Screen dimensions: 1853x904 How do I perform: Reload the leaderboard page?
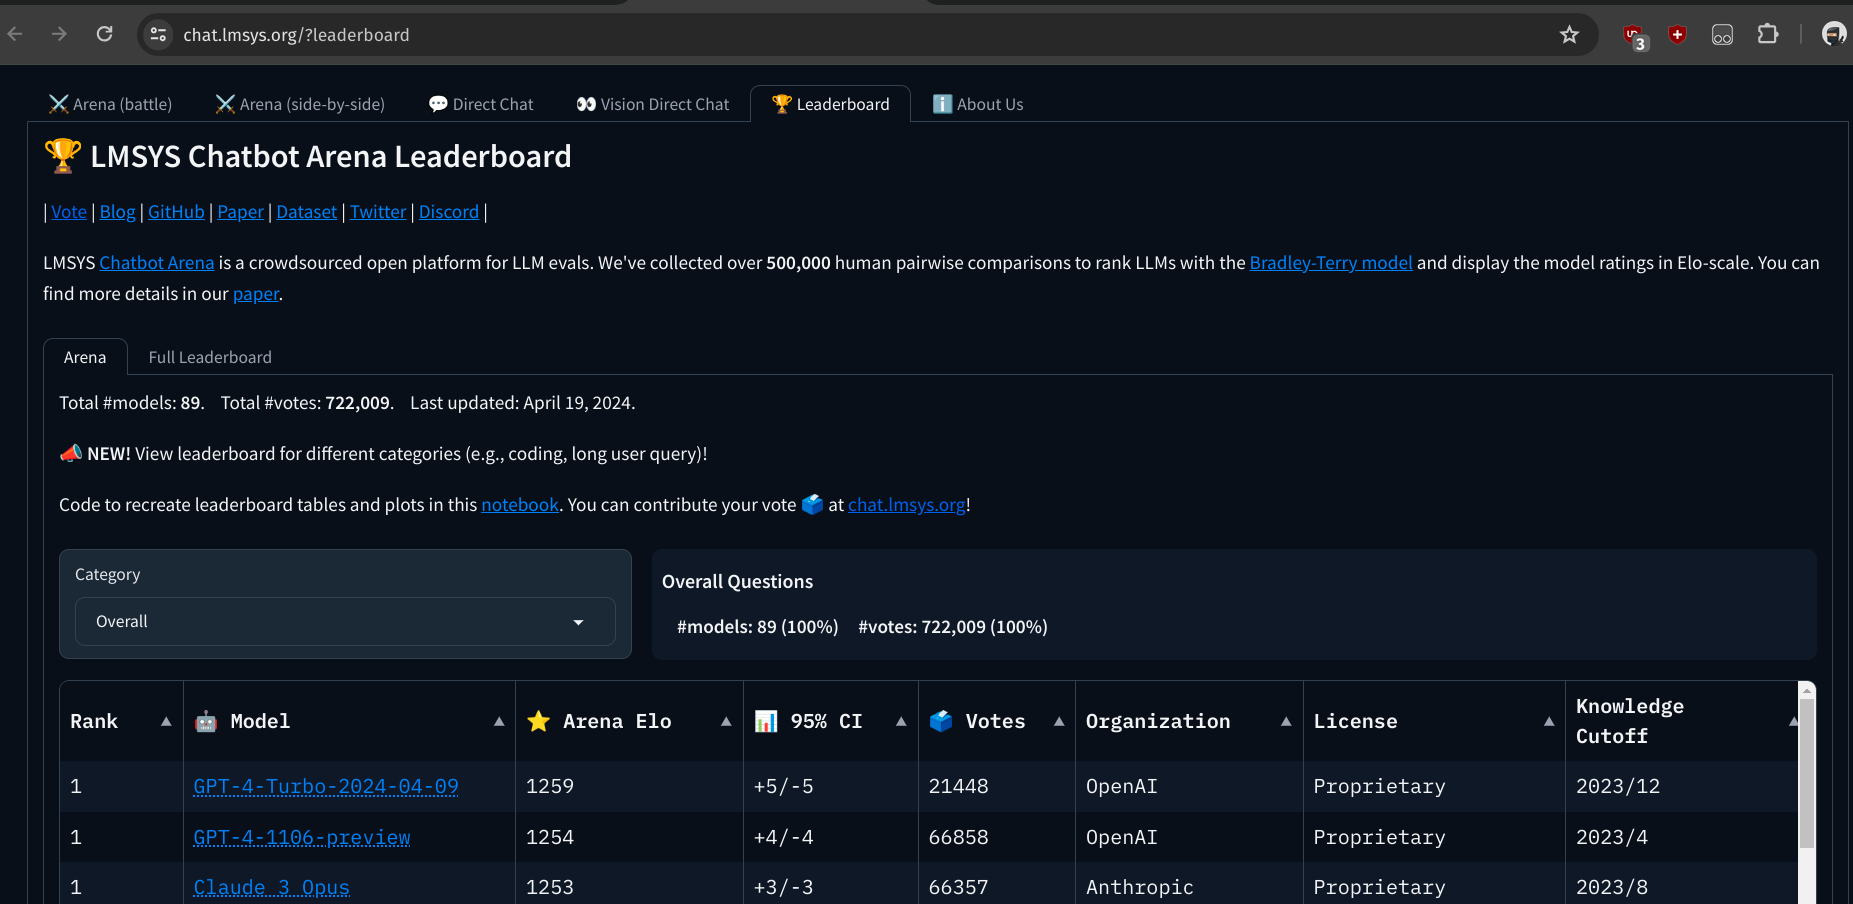point(104,34)
